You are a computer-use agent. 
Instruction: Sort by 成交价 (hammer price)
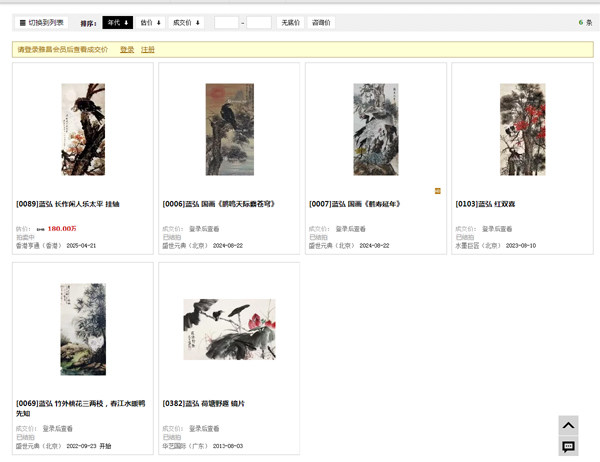[186, 23]
